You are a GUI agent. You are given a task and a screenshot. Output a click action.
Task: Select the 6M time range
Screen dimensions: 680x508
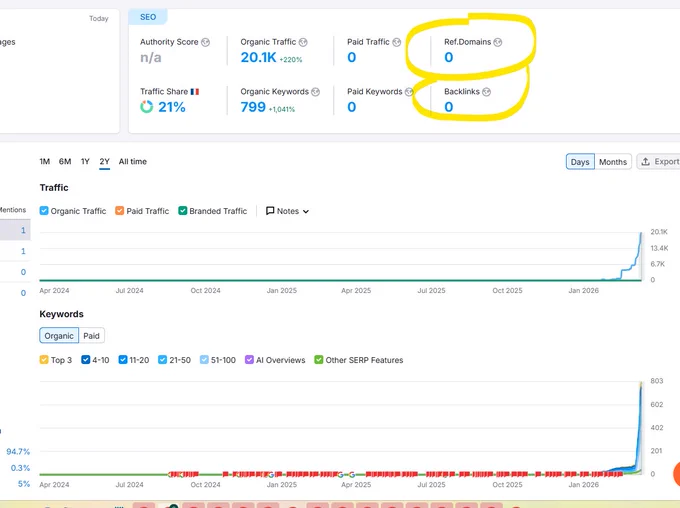tap(65, 161)
